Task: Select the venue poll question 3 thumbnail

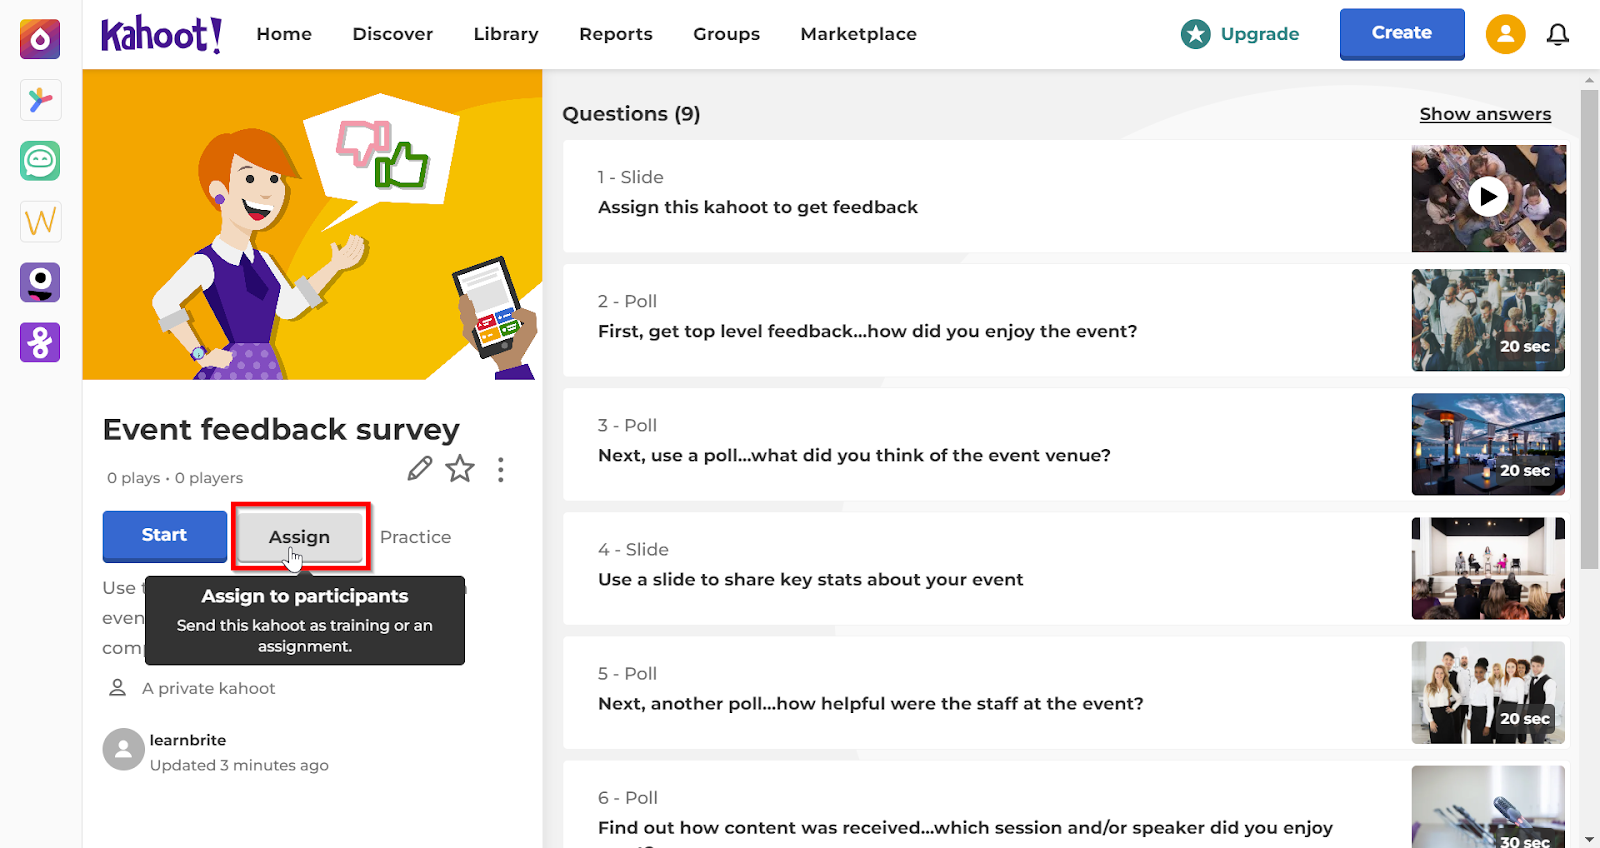Action: 1488,444
